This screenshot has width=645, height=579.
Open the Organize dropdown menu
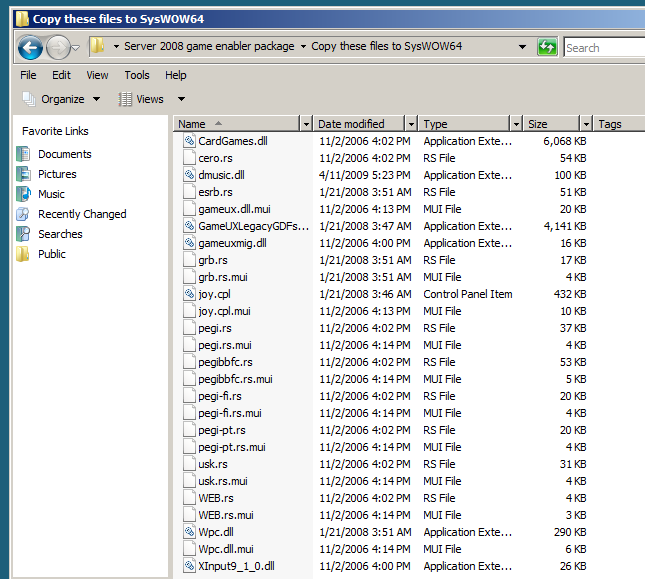pyautogui.click(x=62, y=99)
